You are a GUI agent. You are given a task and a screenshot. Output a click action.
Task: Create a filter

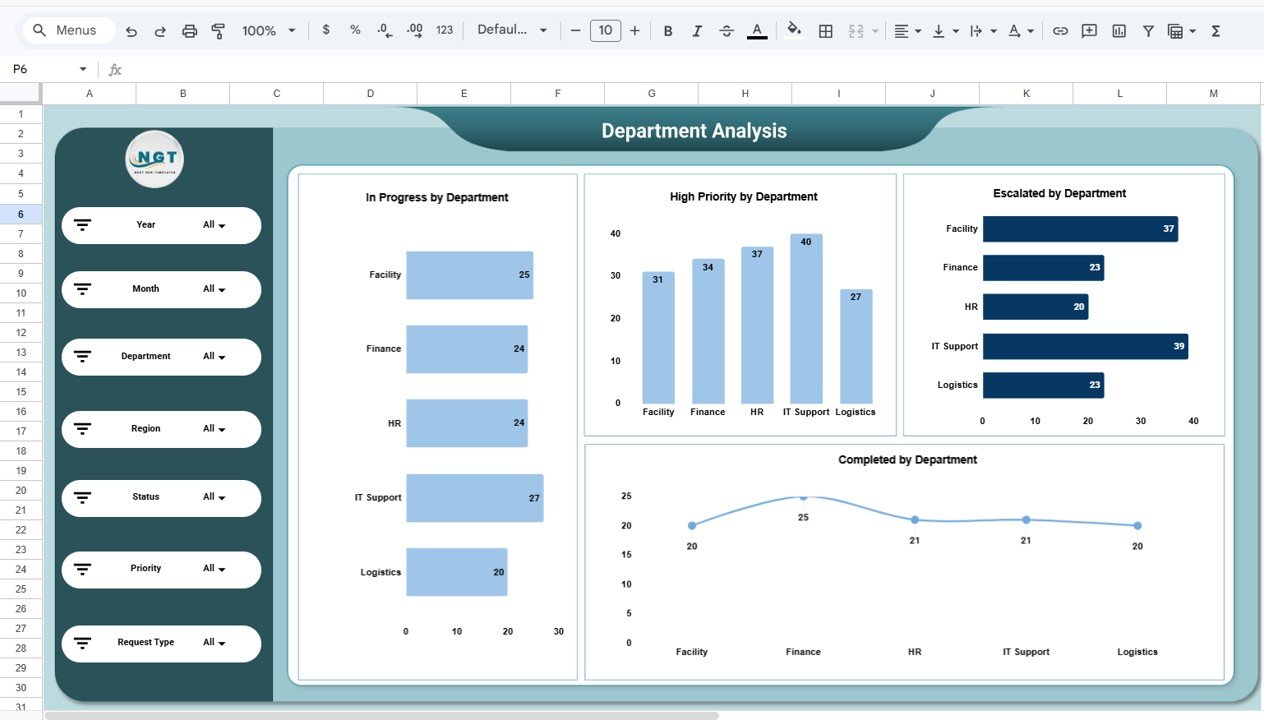[1147, 30]
